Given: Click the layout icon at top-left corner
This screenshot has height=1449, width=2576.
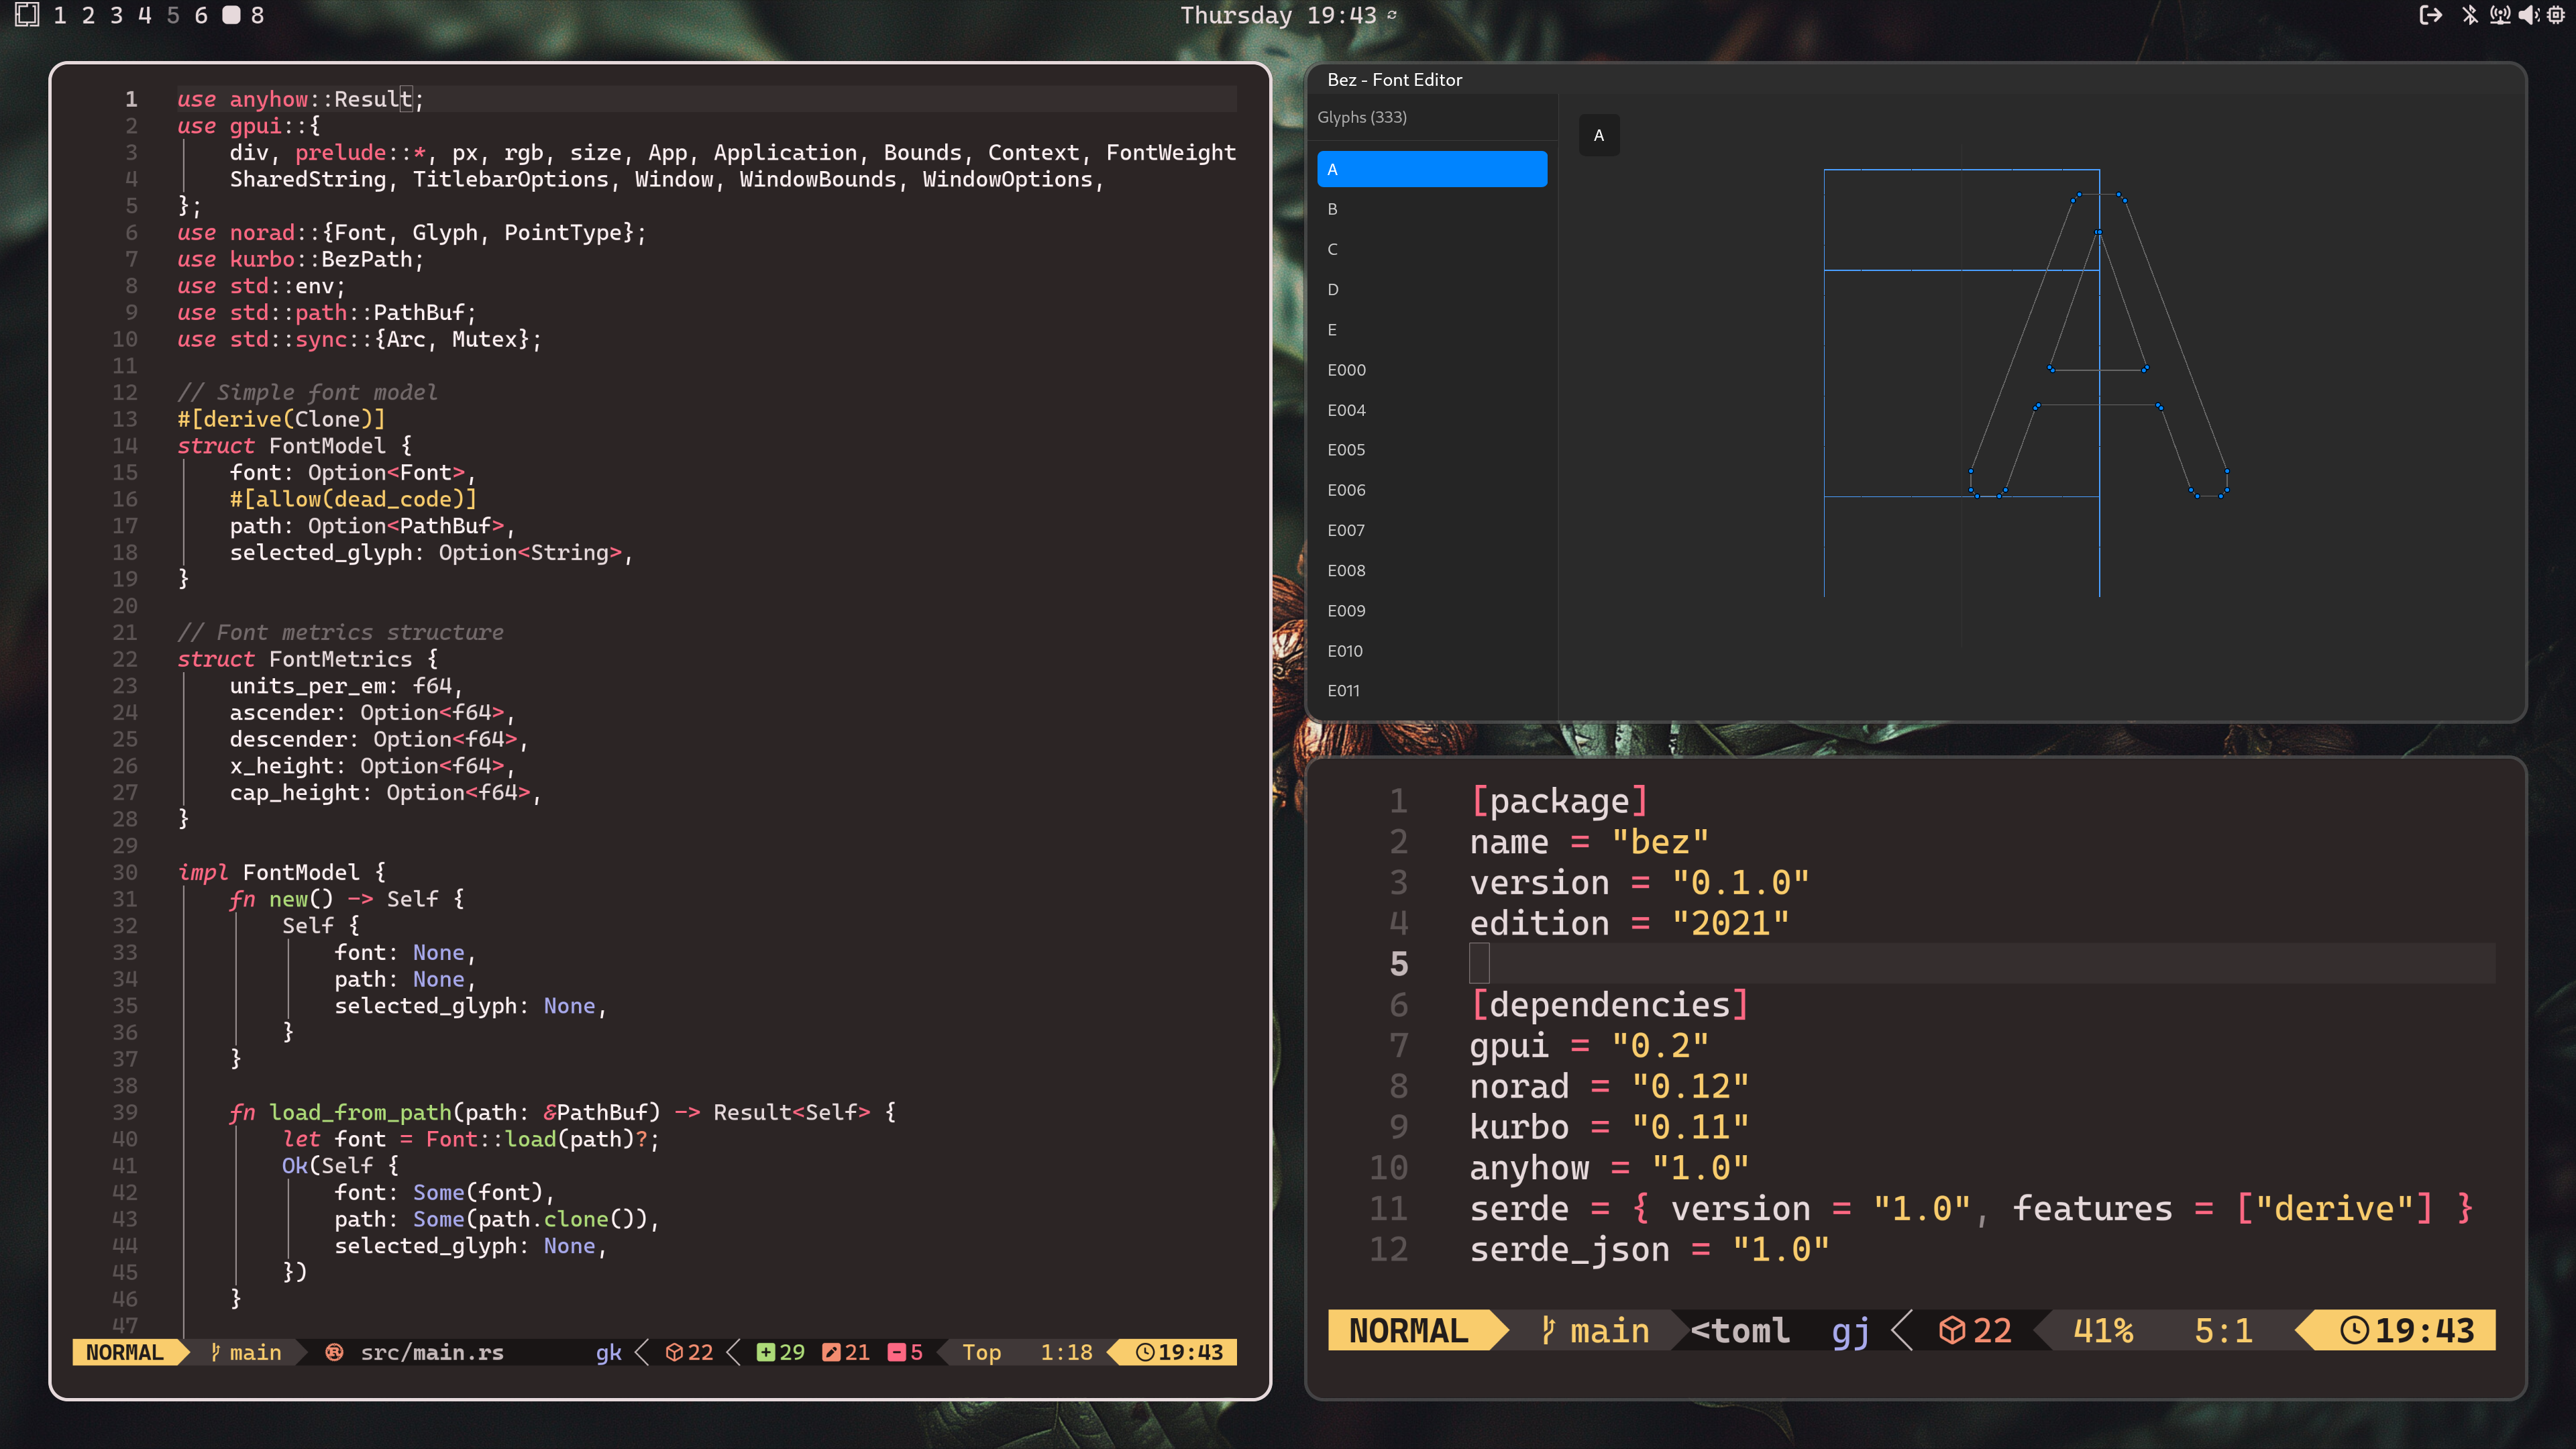Looking at the screenshot, I should point(27,15).
